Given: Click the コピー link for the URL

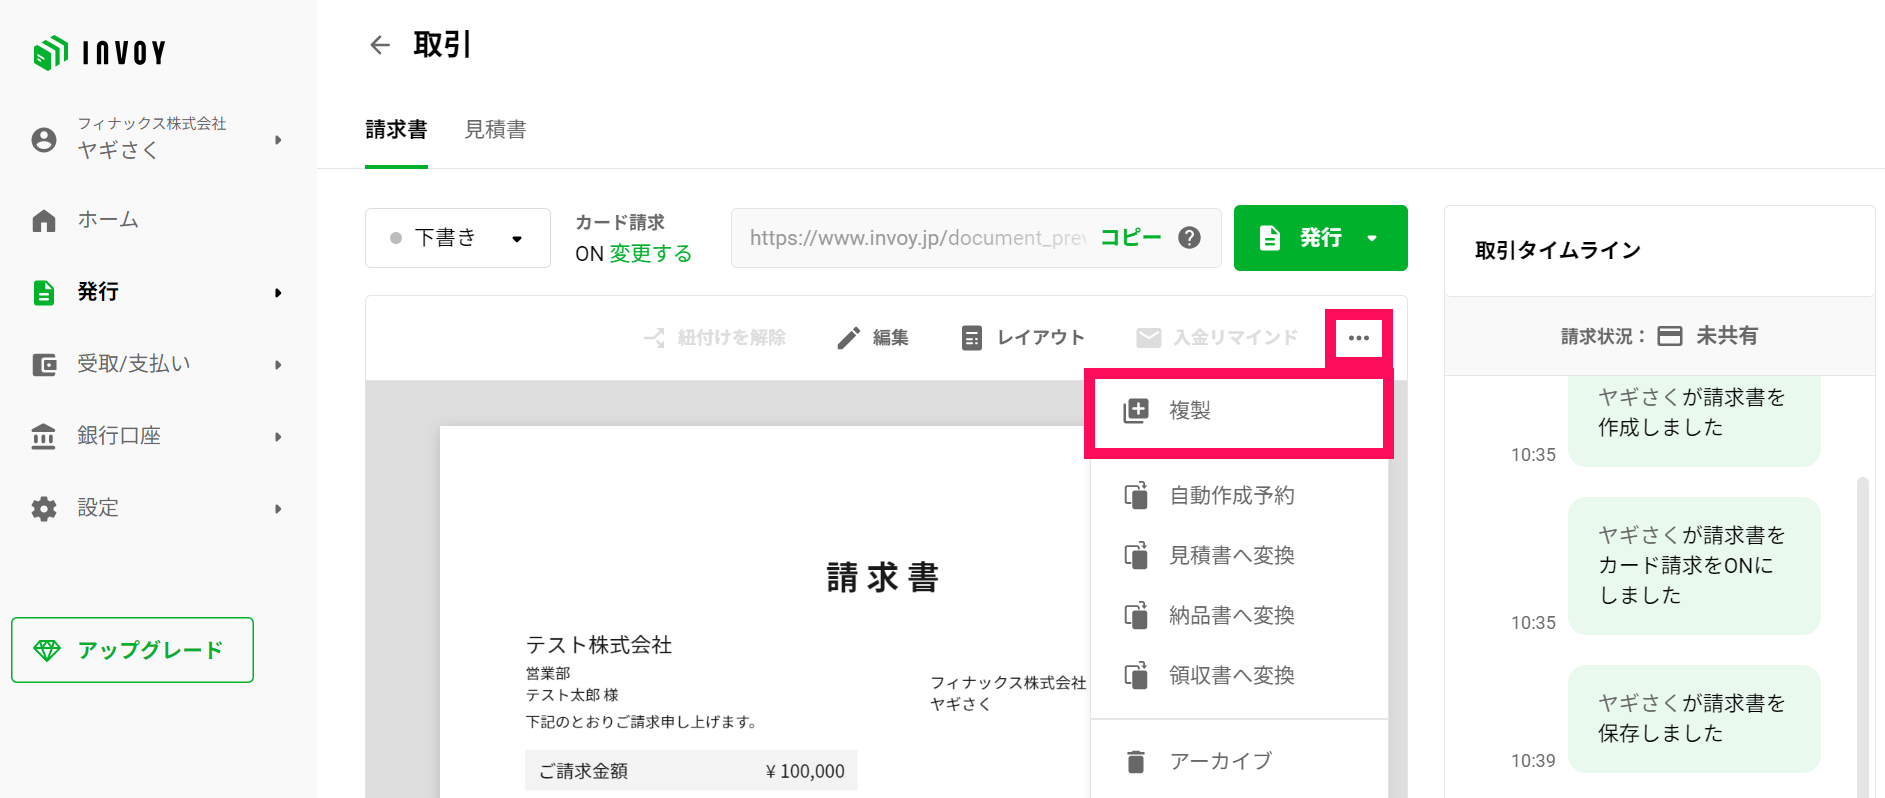Looking at the screenshot, I should 1131,238.
